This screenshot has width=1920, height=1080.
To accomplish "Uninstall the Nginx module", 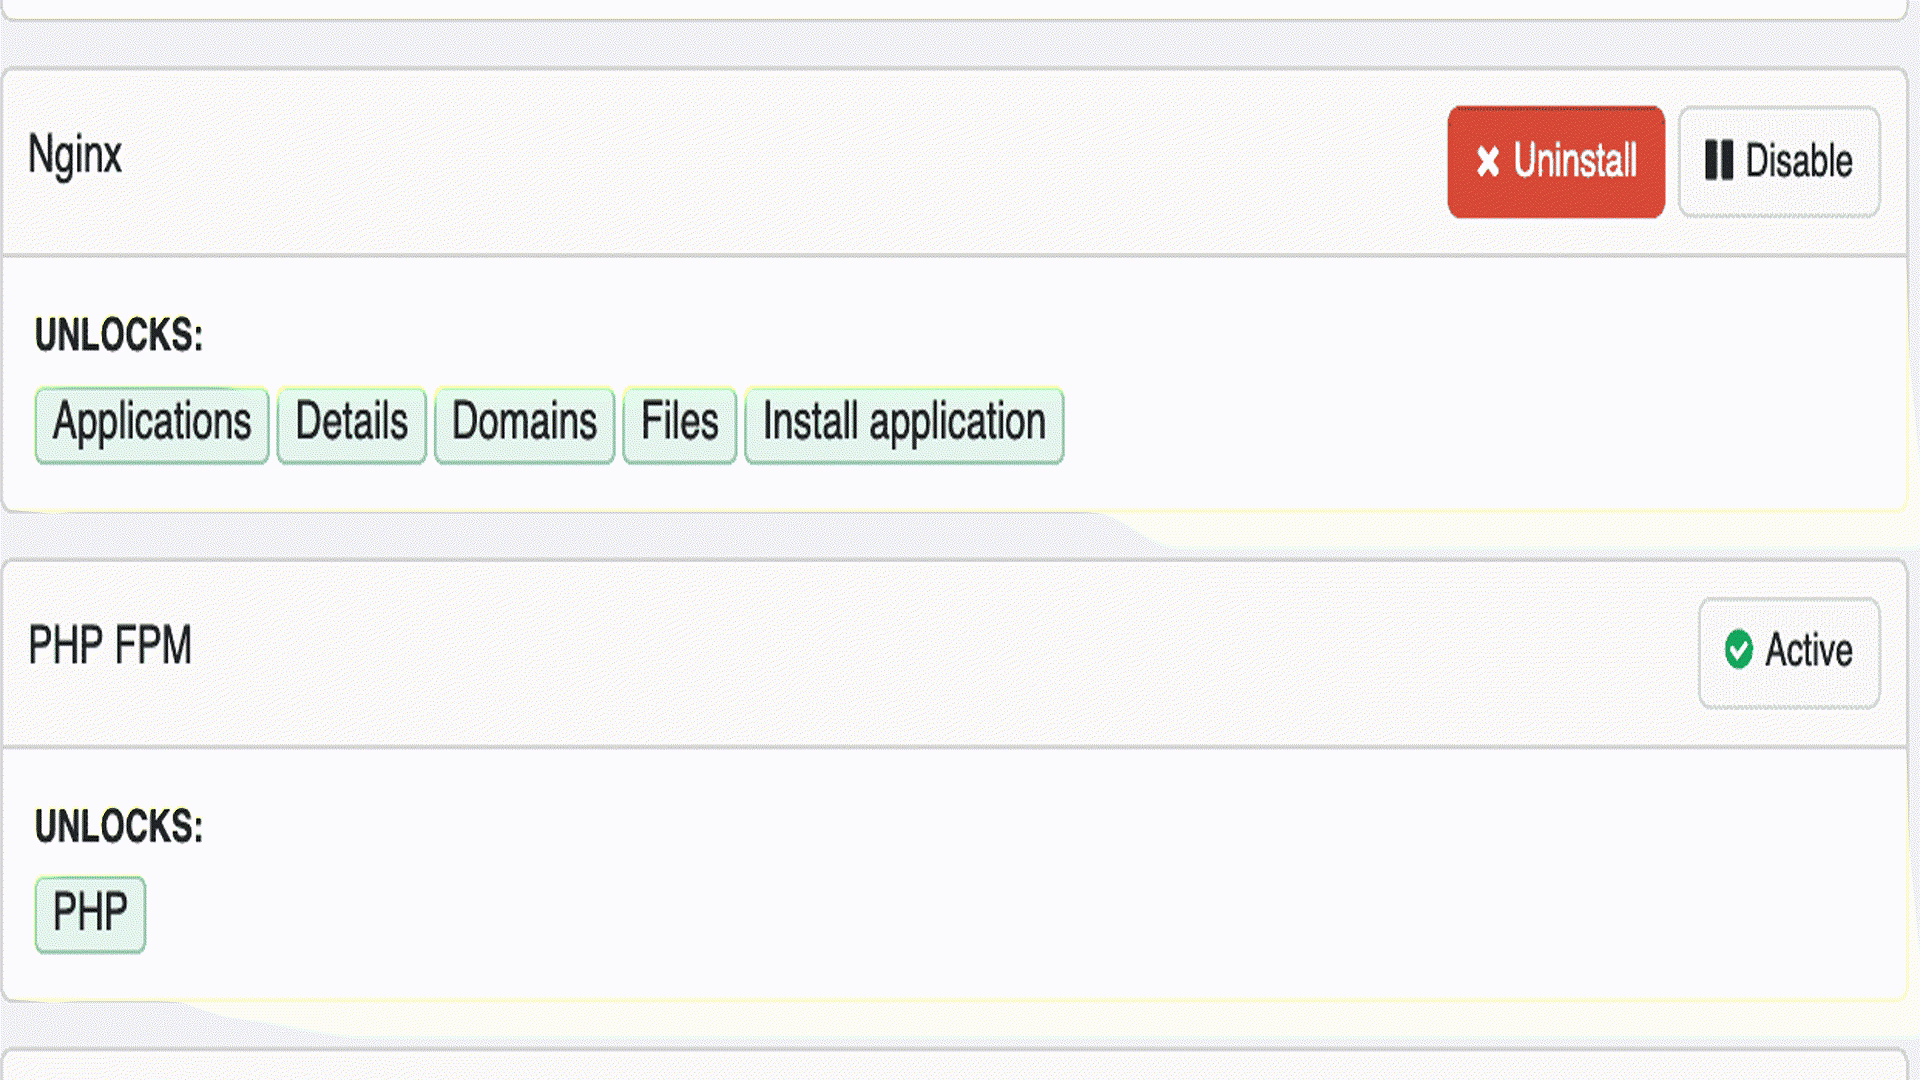I will [1555, 162].
